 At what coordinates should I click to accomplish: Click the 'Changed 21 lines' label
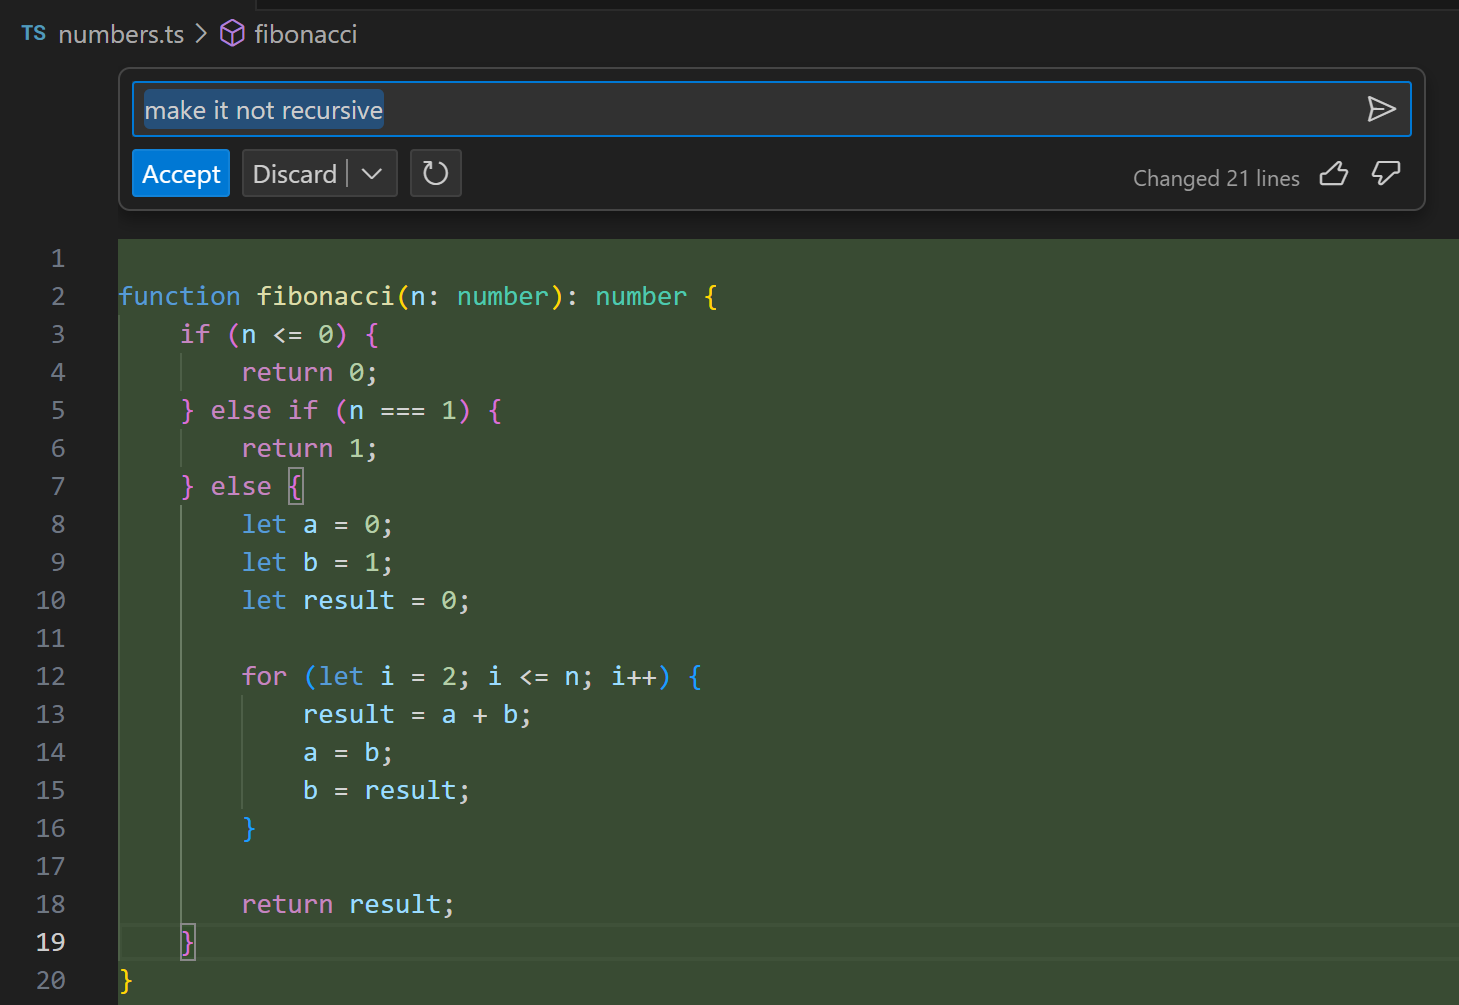(1216, 178)
